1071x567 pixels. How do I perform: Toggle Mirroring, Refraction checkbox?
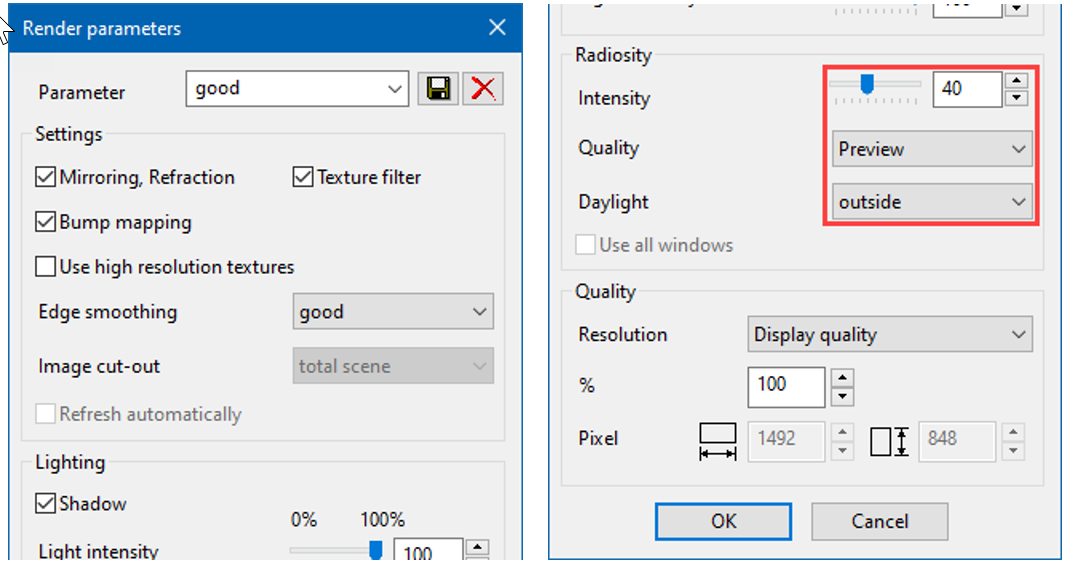coord(45,178)
